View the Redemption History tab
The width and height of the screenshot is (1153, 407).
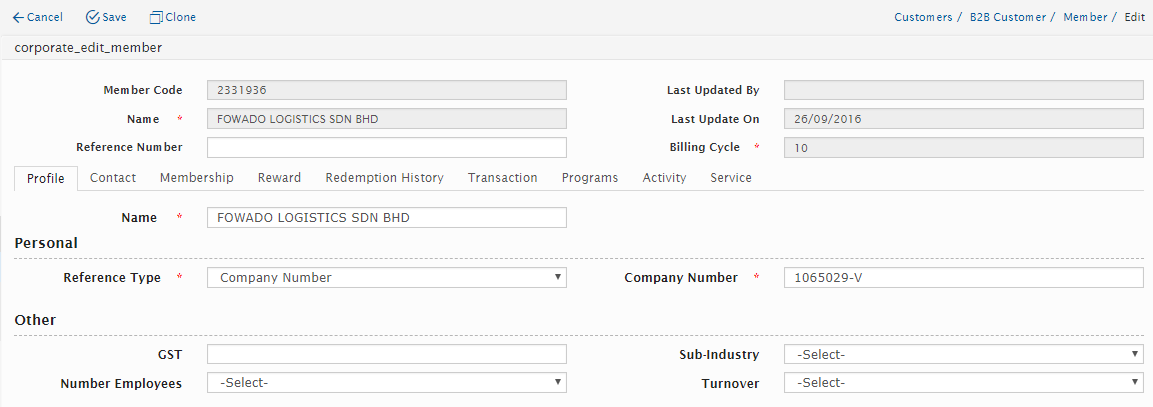pos(384,178)
